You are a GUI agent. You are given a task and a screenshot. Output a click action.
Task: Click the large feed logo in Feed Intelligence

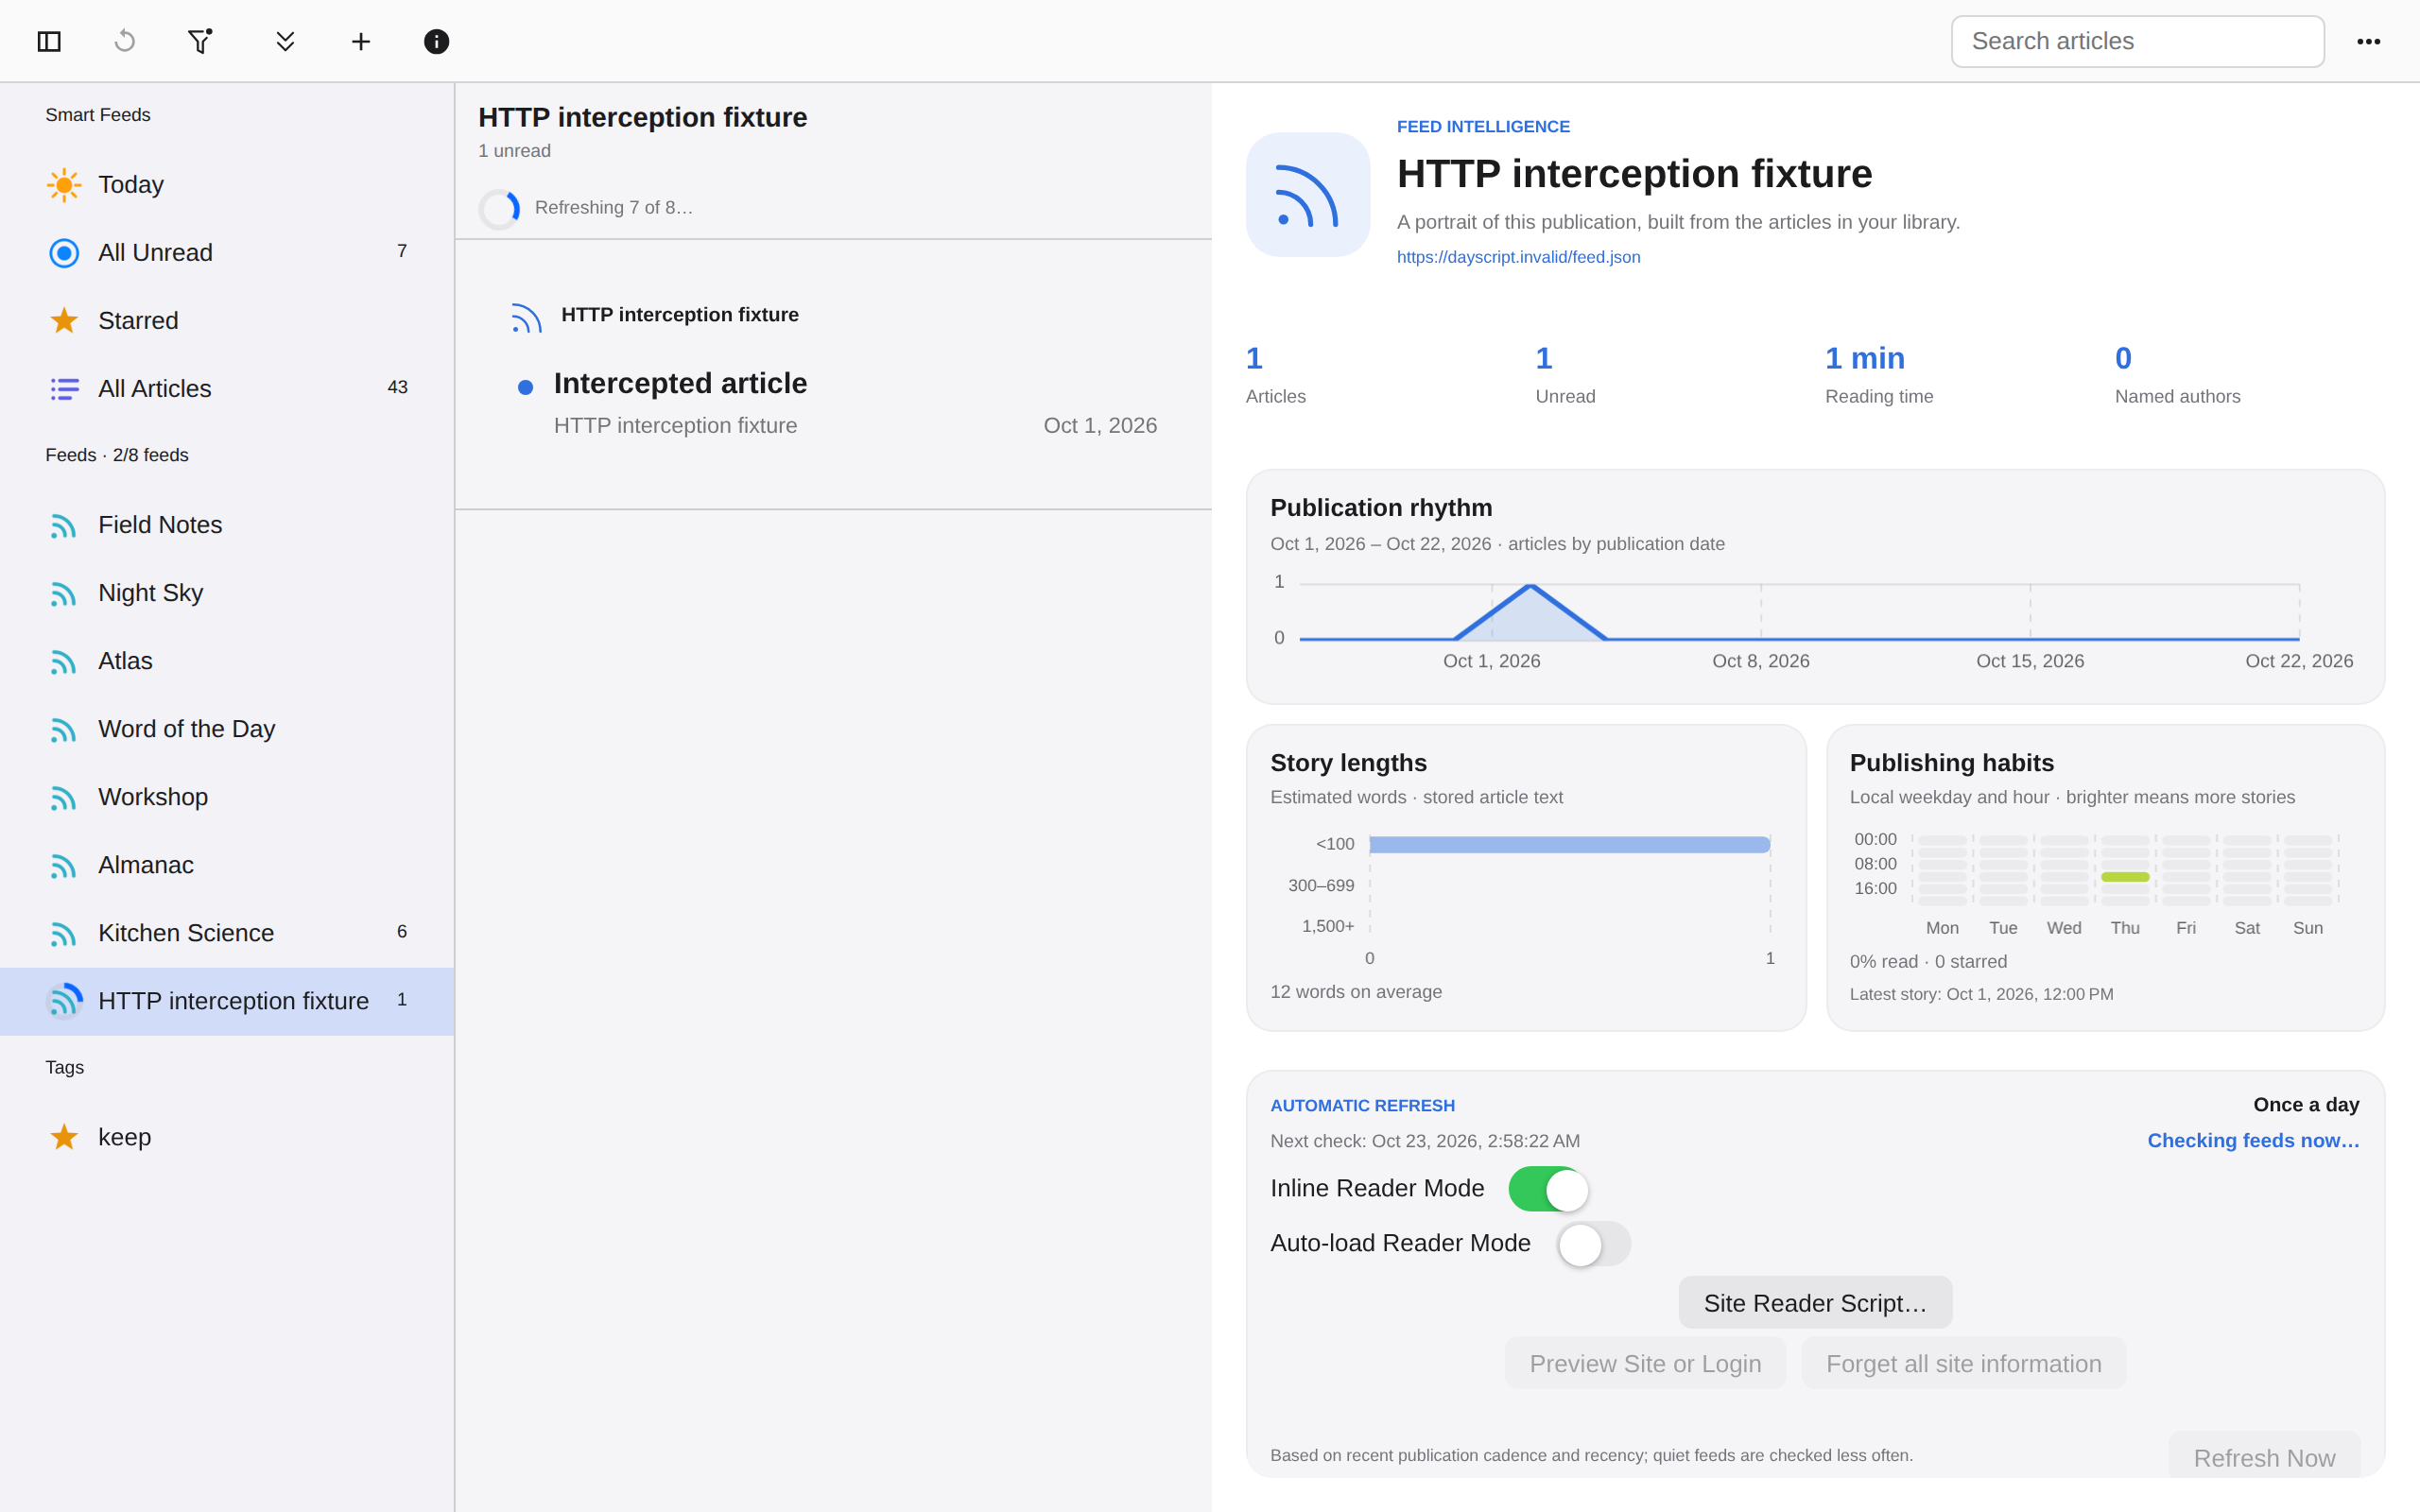[1308, 195]
